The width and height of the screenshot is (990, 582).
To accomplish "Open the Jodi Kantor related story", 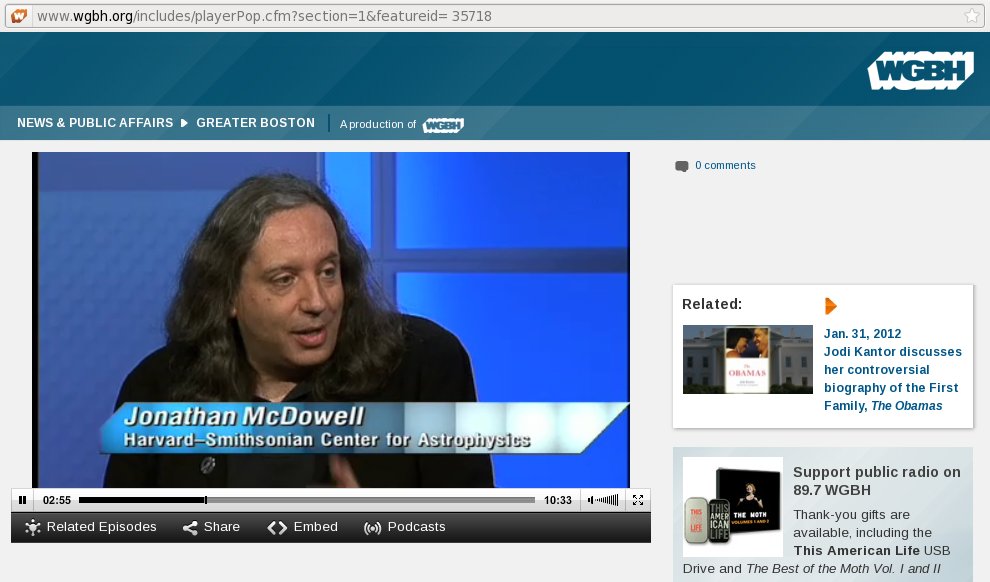I will pos(892,370).
